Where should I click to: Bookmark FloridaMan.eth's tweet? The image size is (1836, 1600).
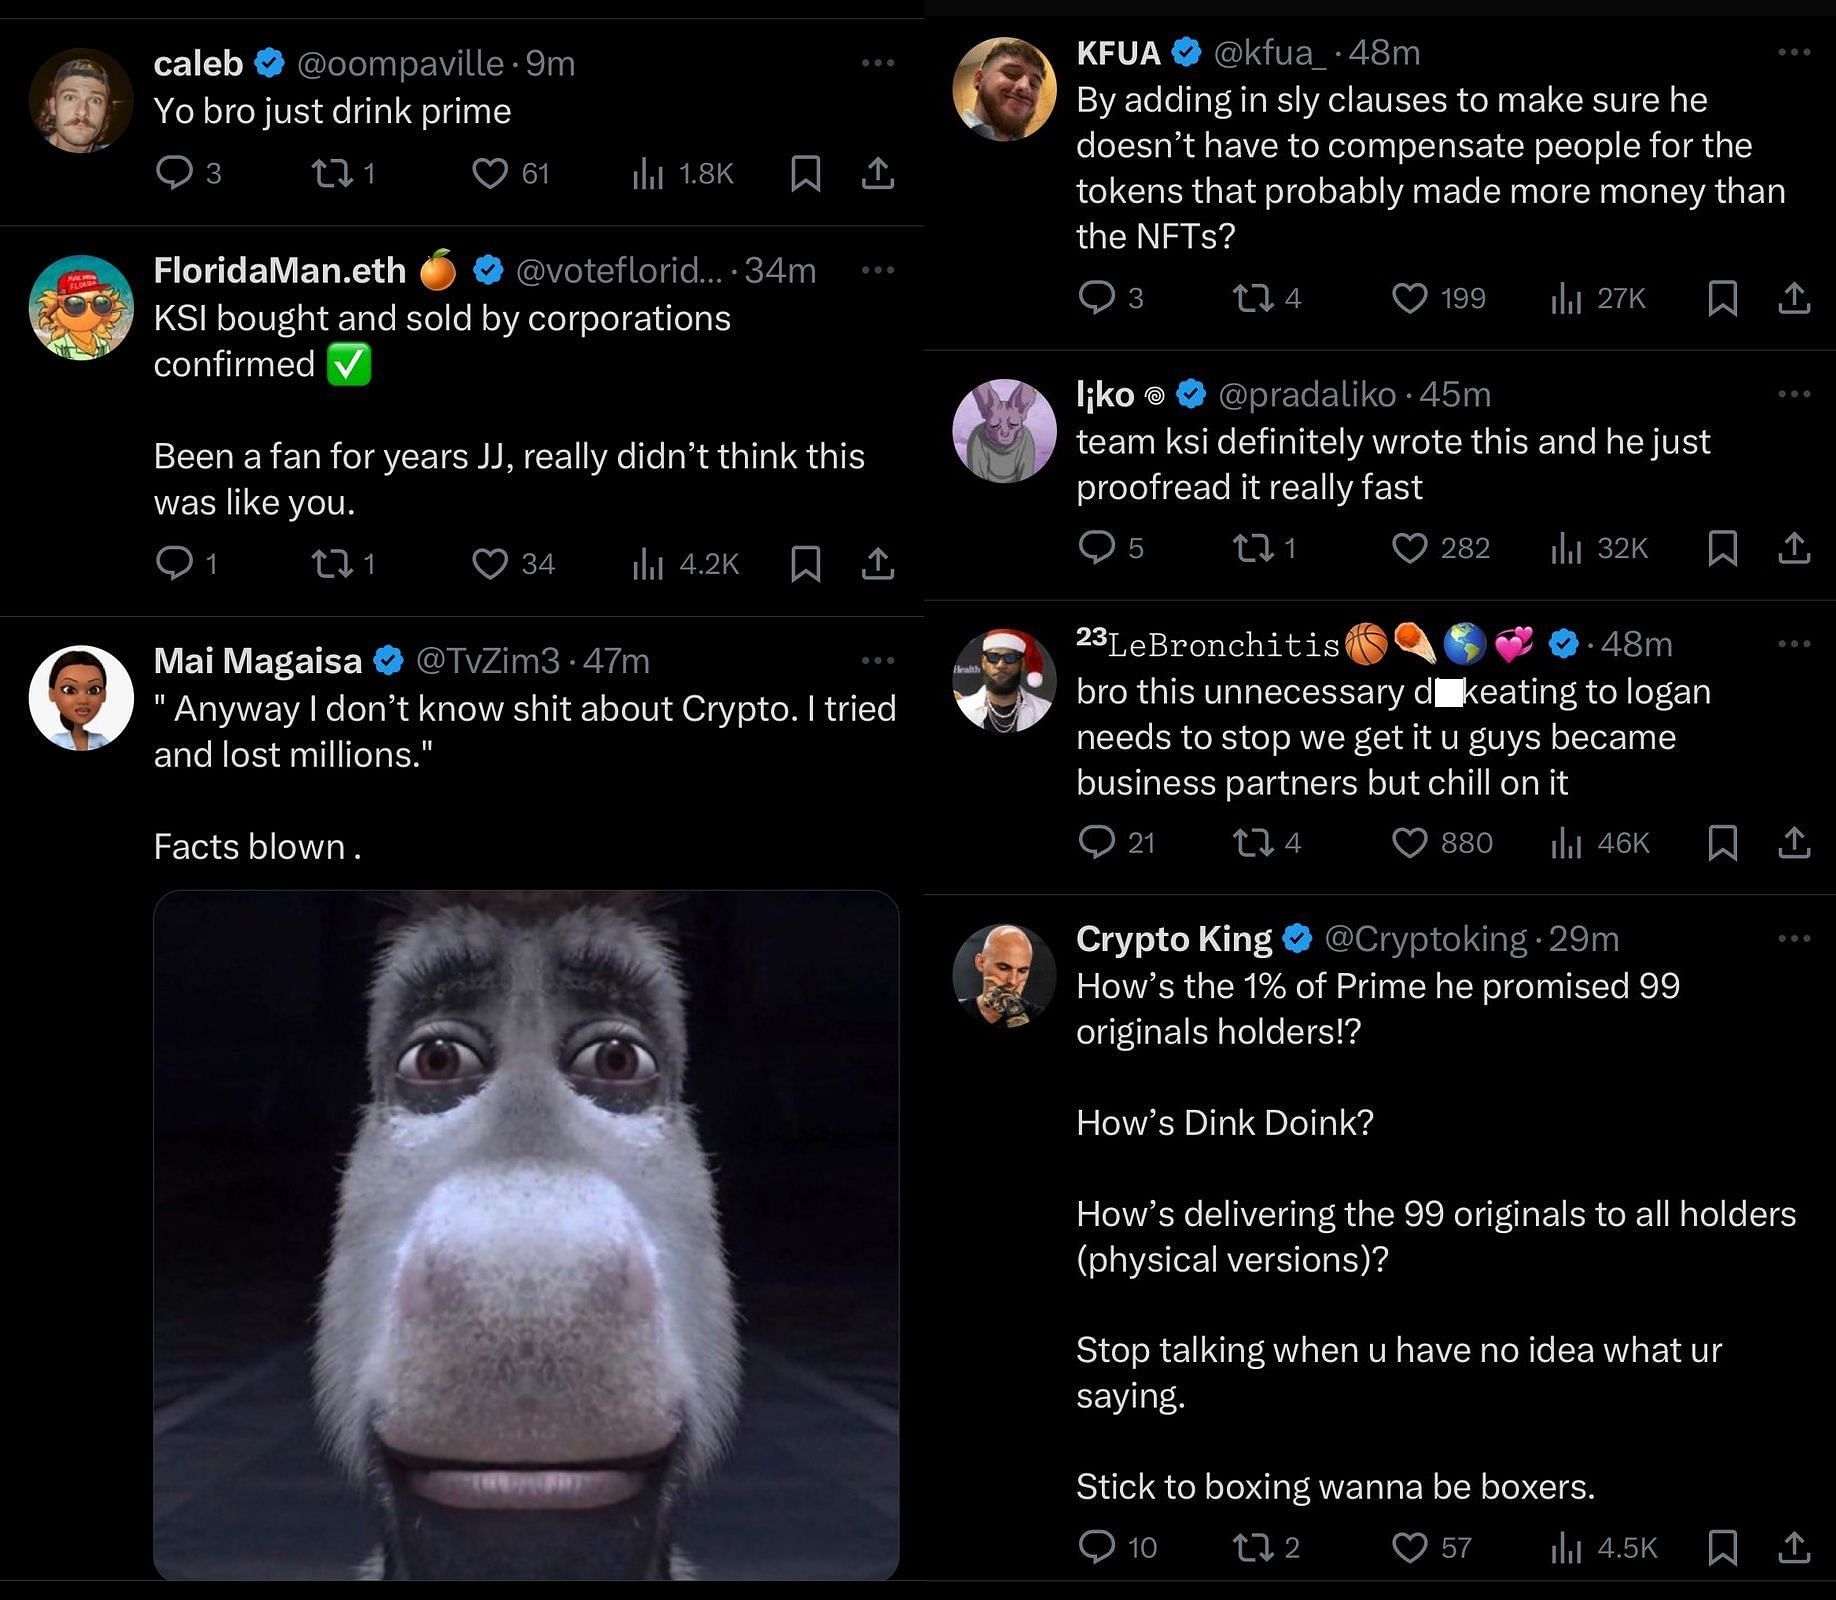point(806,564)
